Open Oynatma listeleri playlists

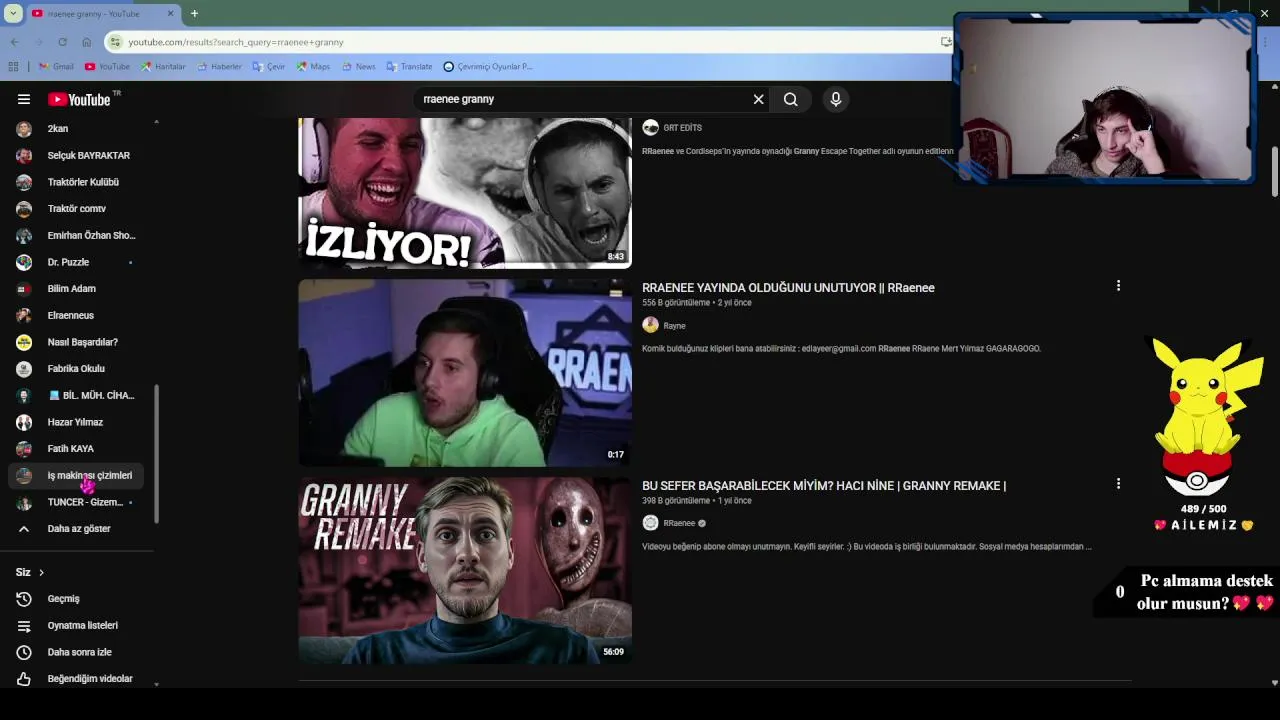point(76,625)
